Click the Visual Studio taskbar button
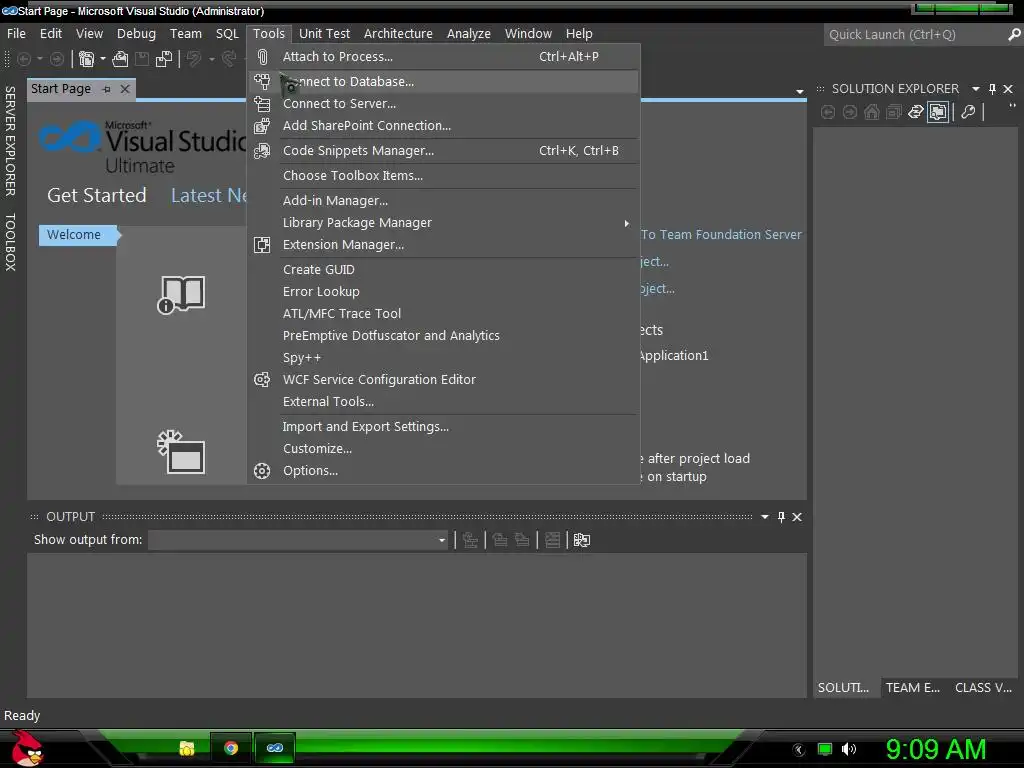The height and width of the screenshot is (768, 1024). (x=275, y=748)
